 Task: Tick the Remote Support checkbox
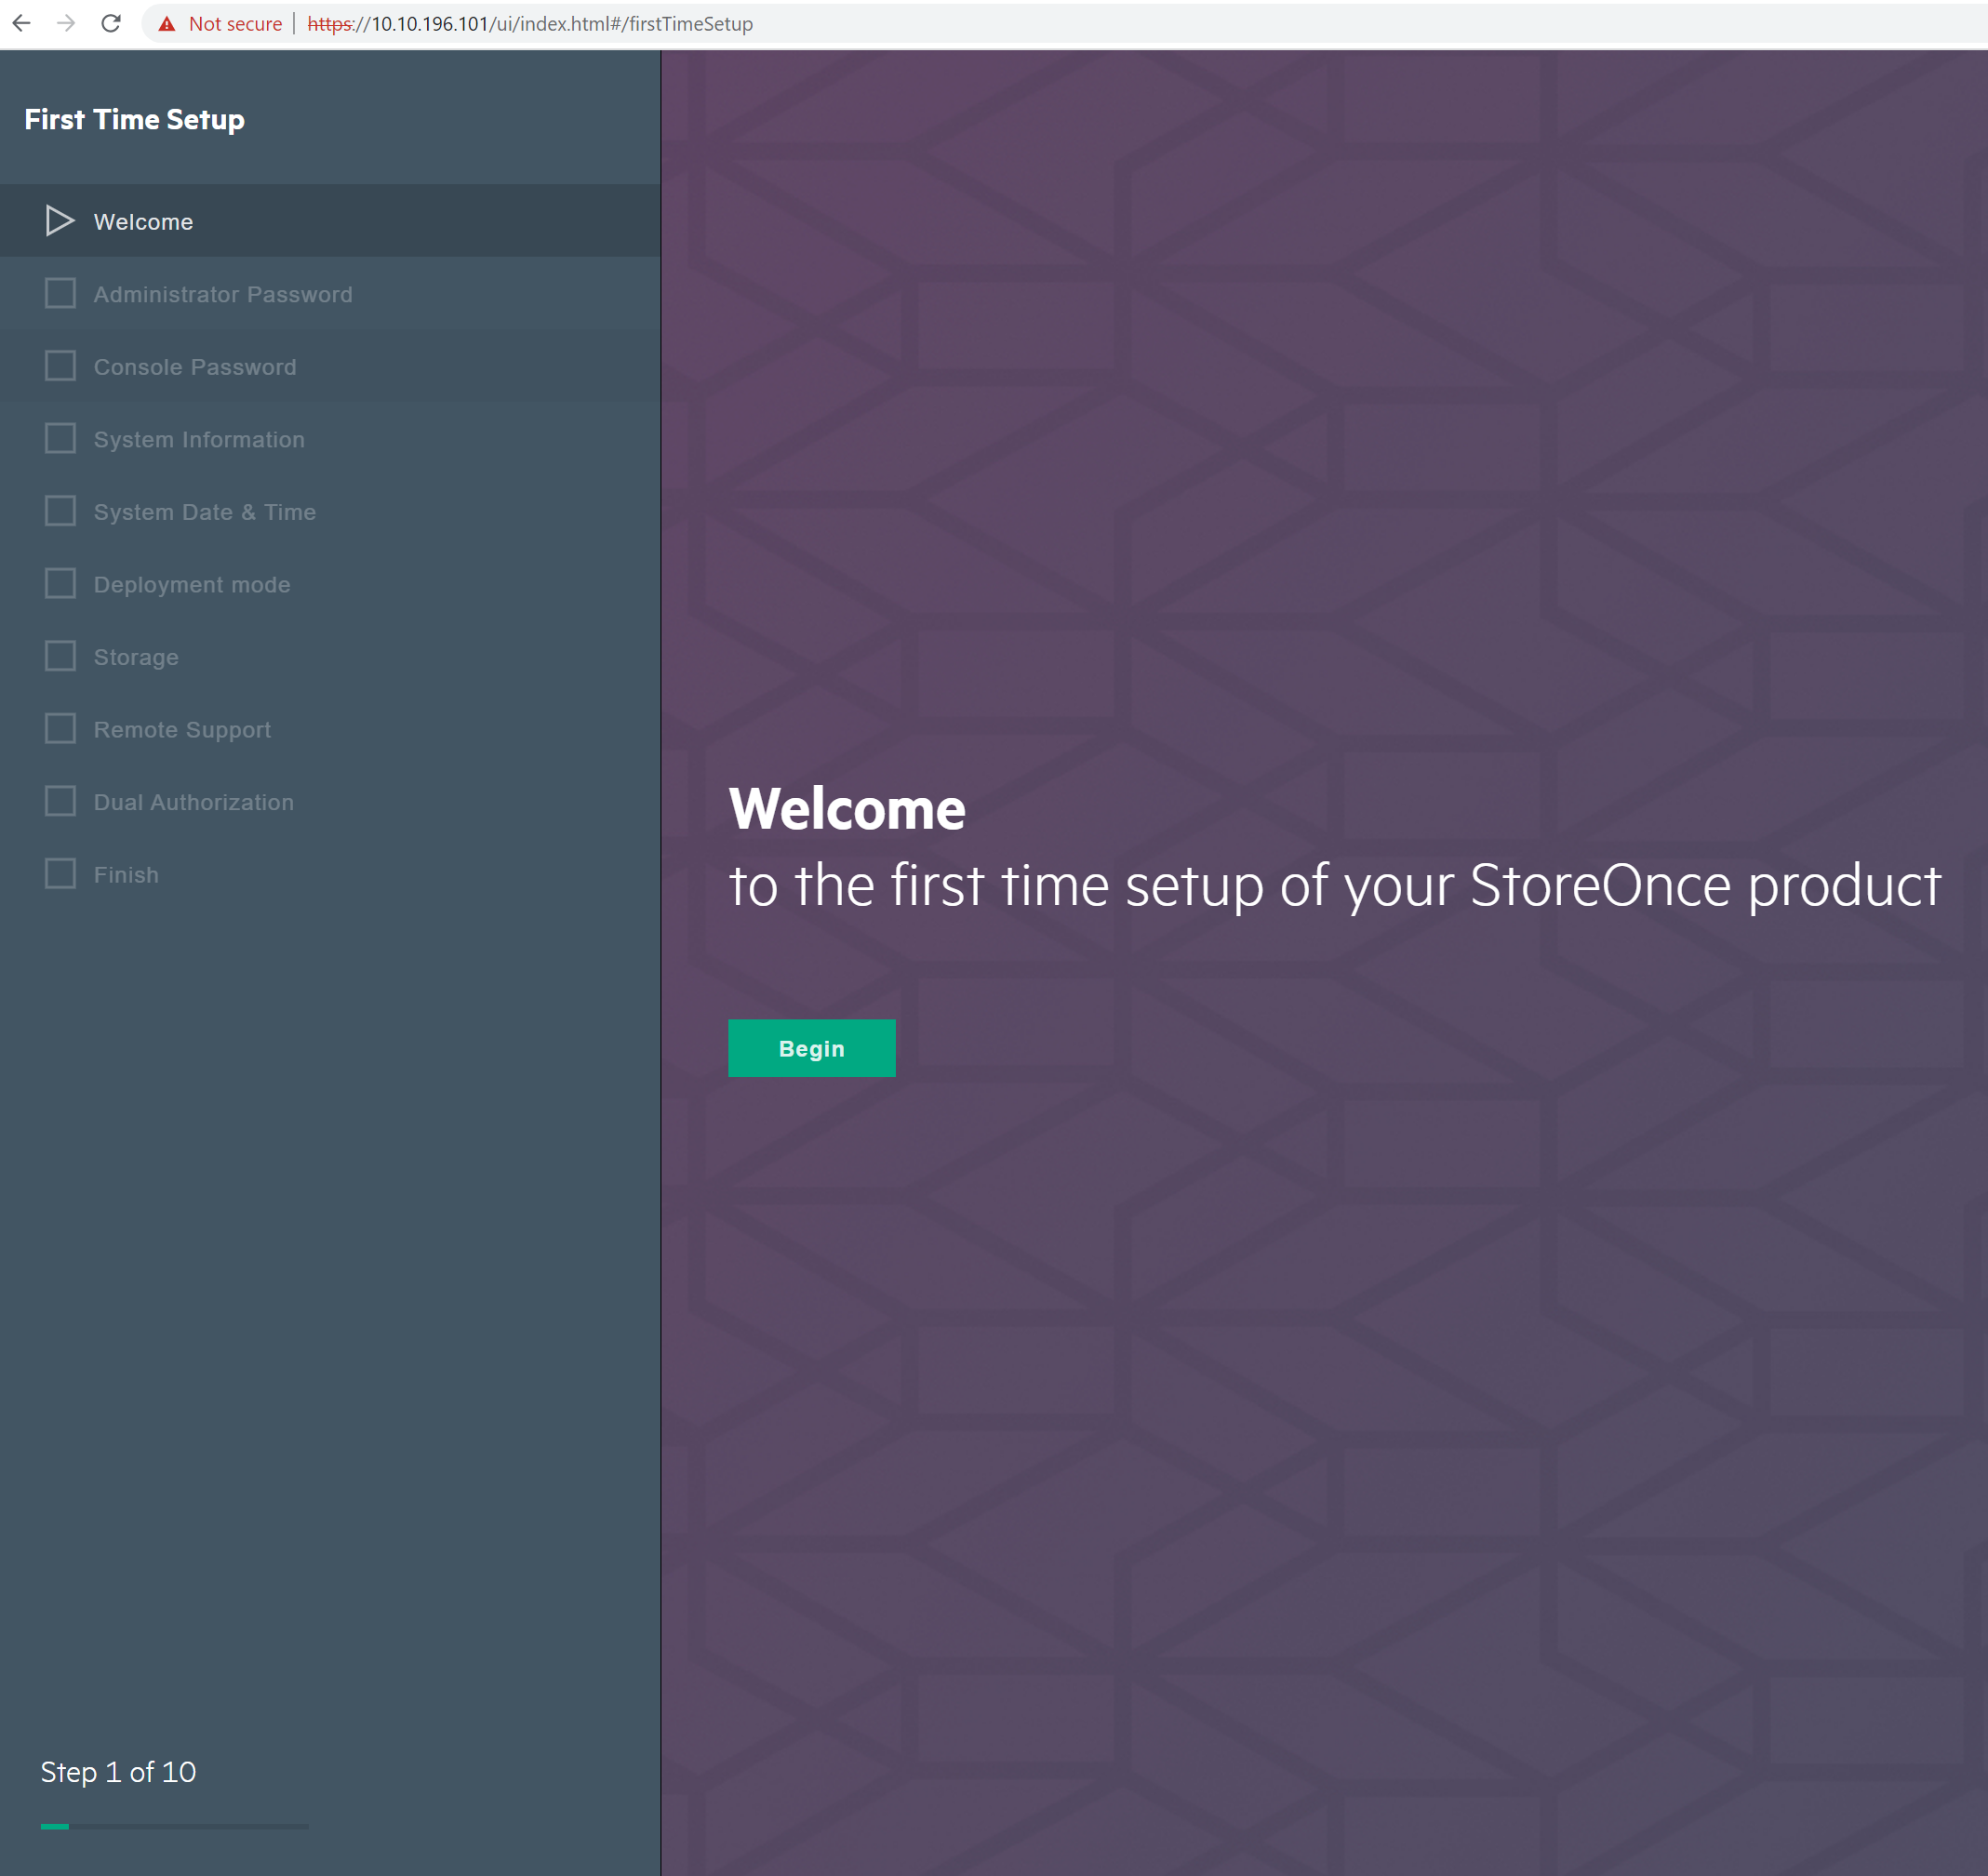coord(60,728)
